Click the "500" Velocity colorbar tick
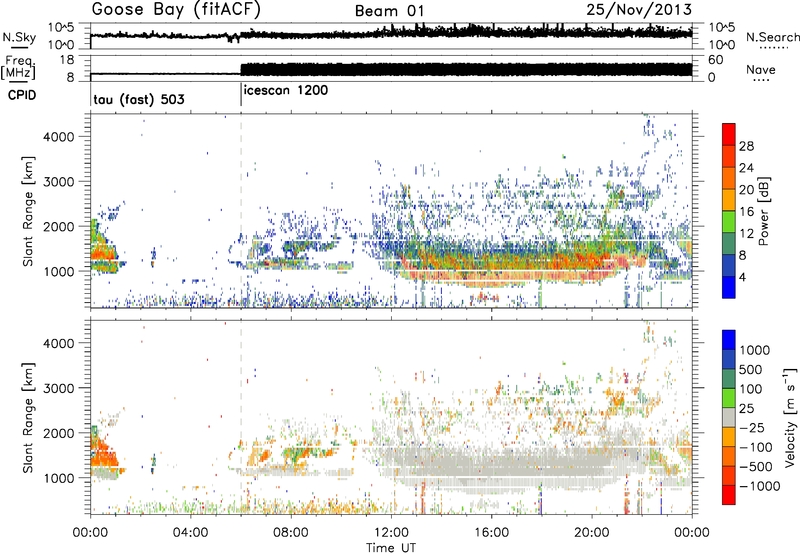This screenshot has height=554, width=800. coord(750,369)
